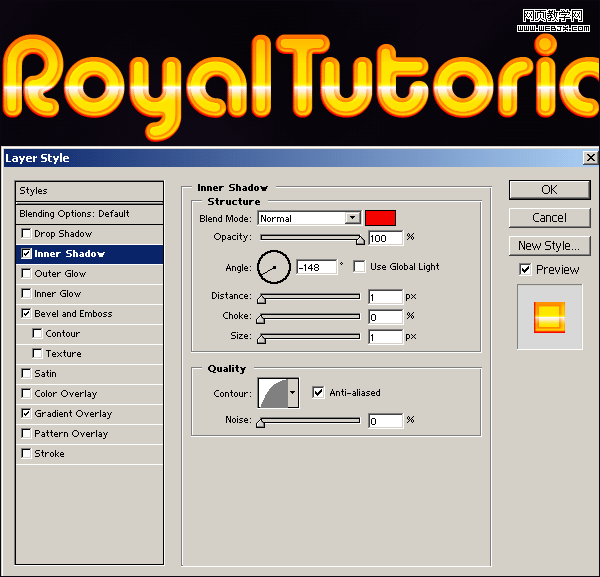The height and width of the screenshot is (577, 600).
Task: Click the angle dial control
Action: [x=274, y=267]
